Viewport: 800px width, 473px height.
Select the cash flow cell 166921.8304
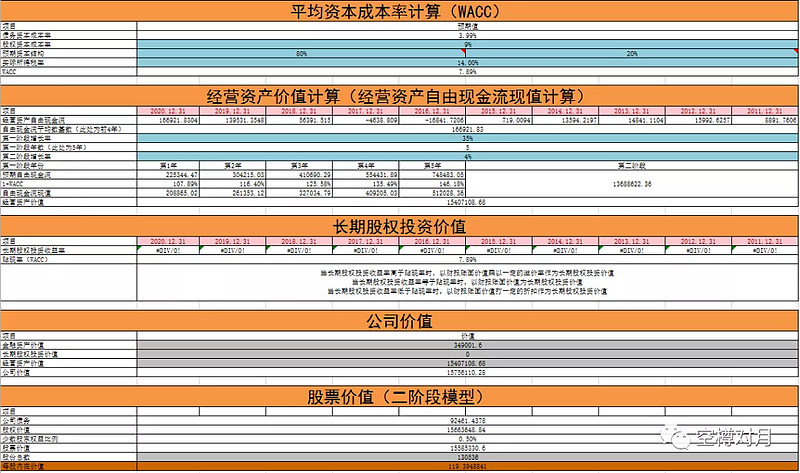point(168,120)
